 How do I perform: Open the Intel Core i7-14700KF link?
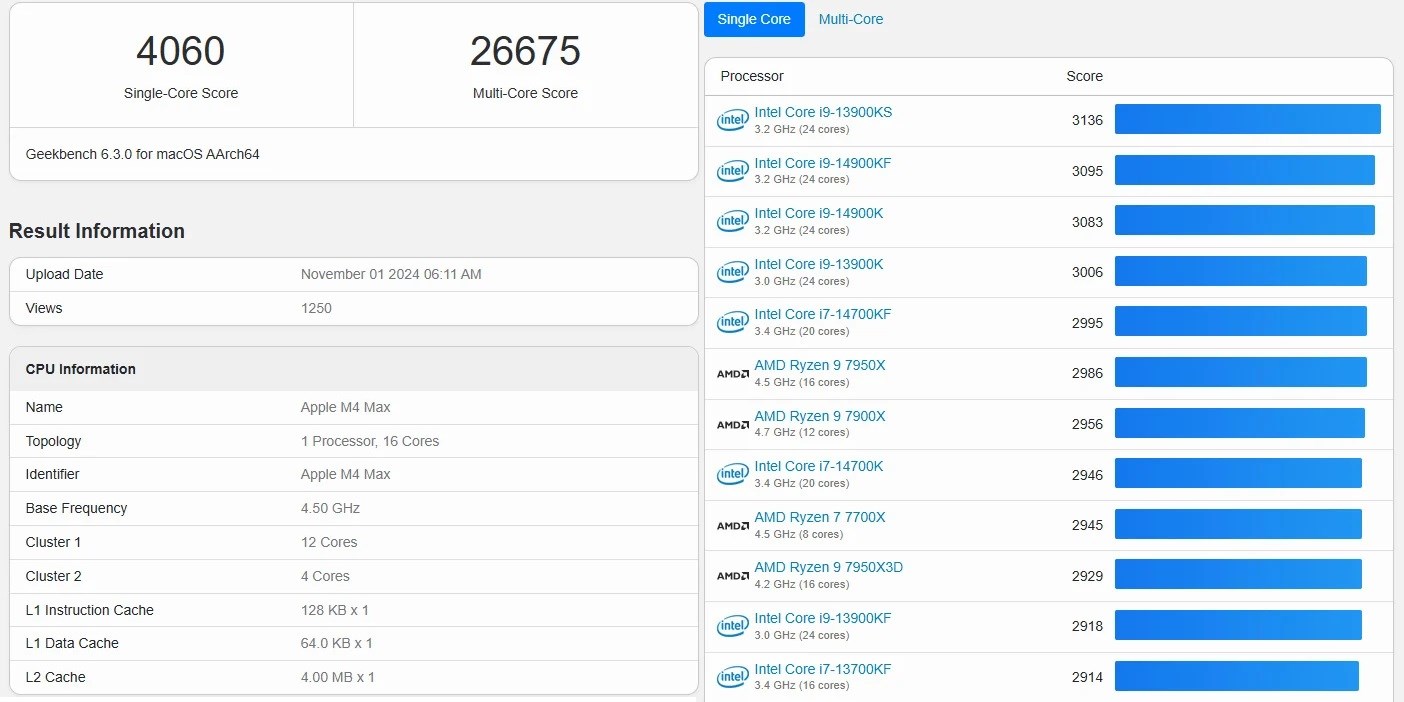coord(822,314)
